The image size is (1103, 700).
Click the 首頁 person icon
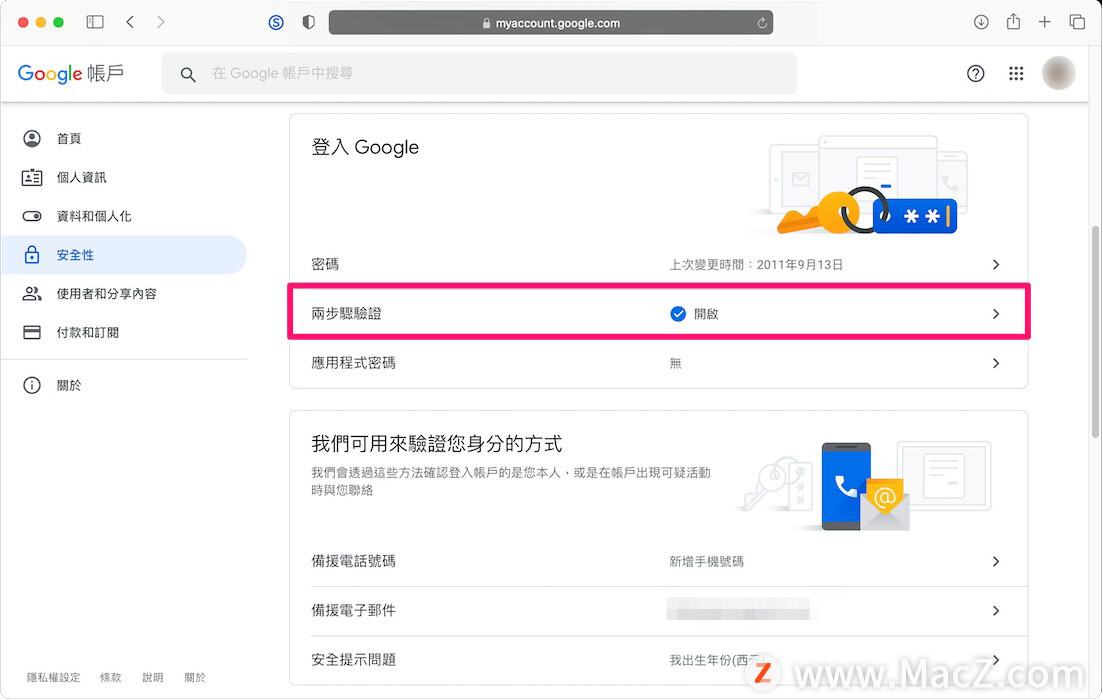(x=32, y=139)
